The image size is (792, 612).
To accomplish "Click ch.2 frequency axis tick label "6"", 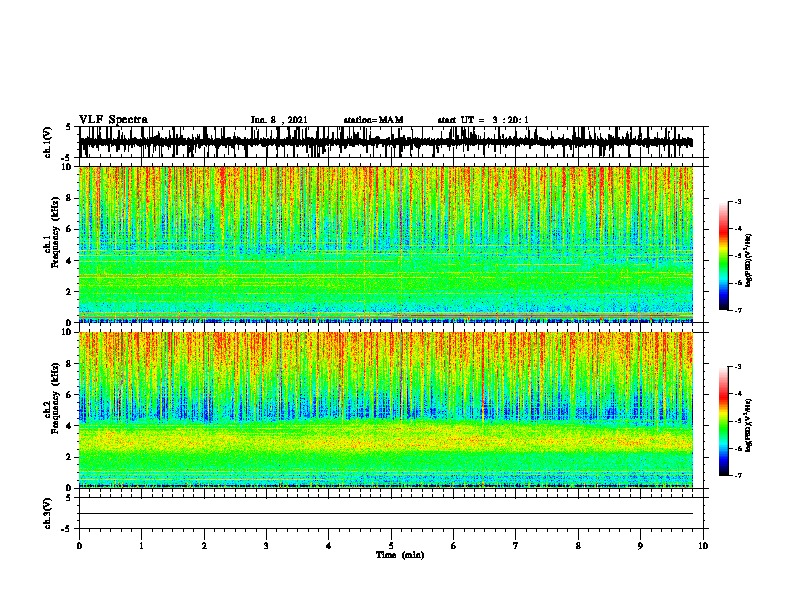I will (70, 395).
